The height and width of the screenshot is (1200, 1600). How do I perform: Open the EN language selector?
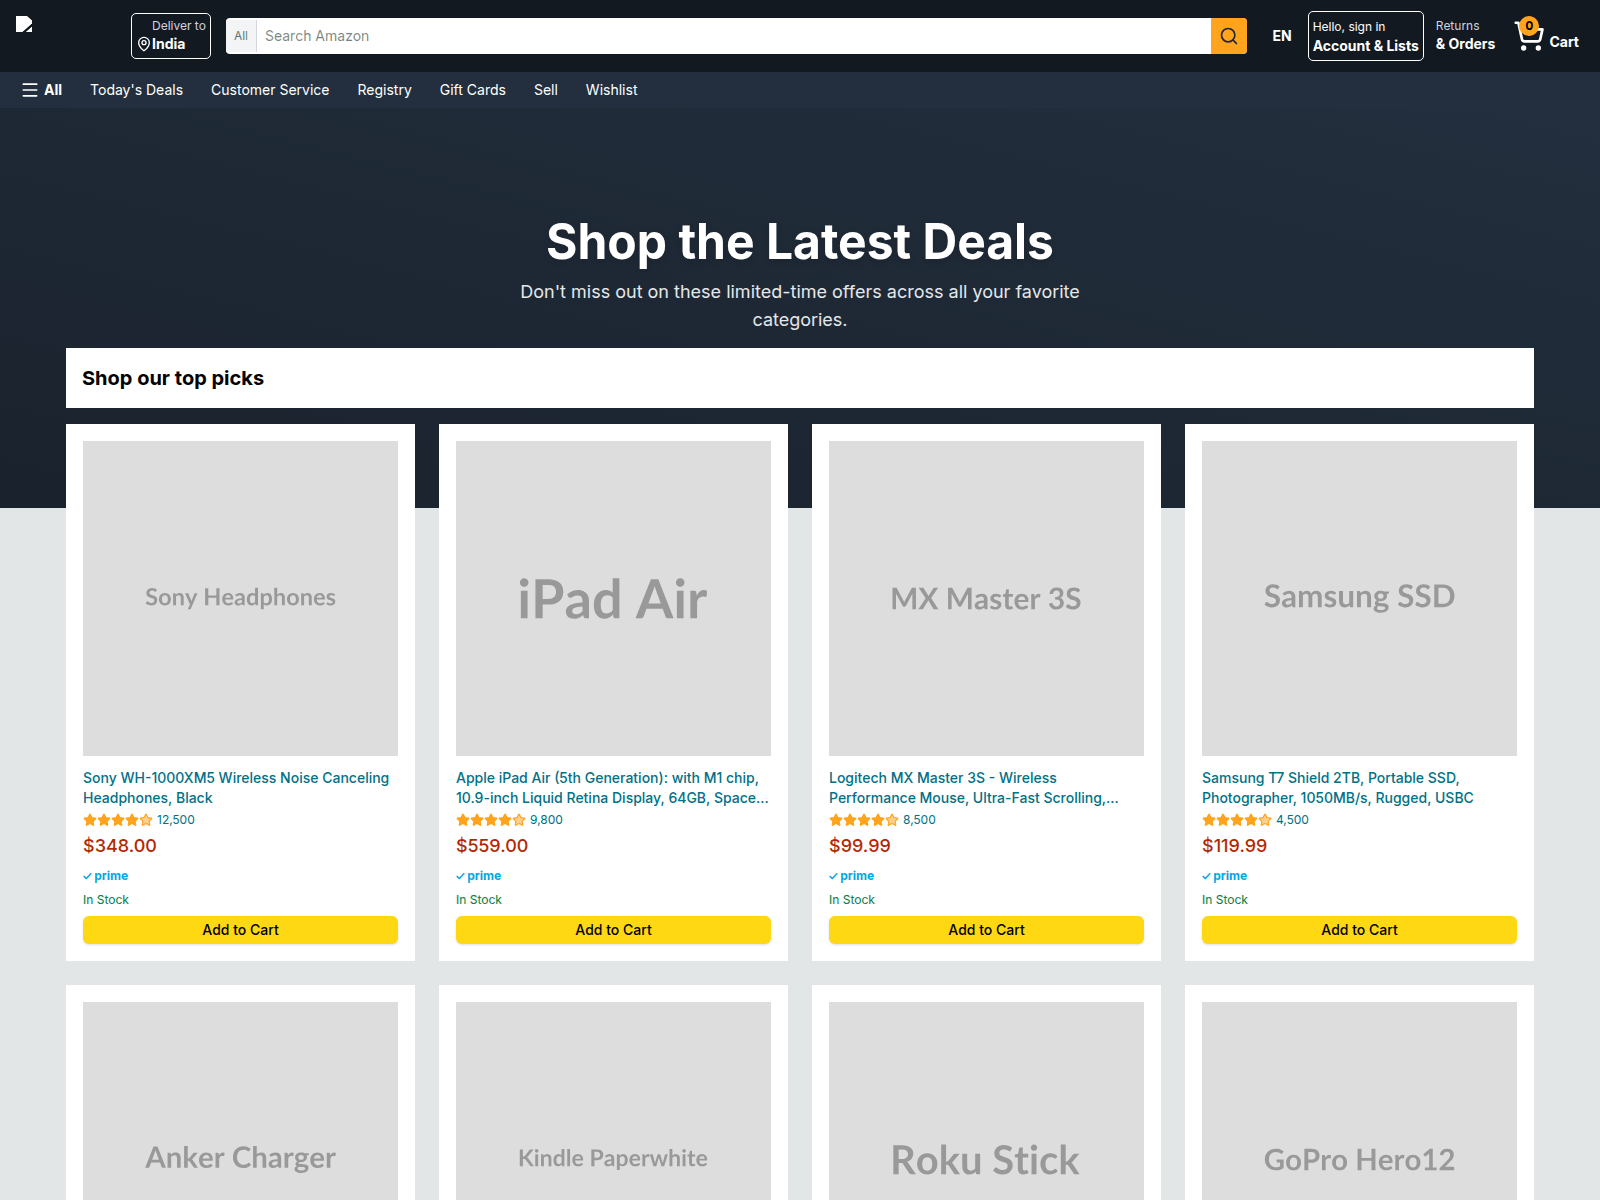(x=1281, y=36)
